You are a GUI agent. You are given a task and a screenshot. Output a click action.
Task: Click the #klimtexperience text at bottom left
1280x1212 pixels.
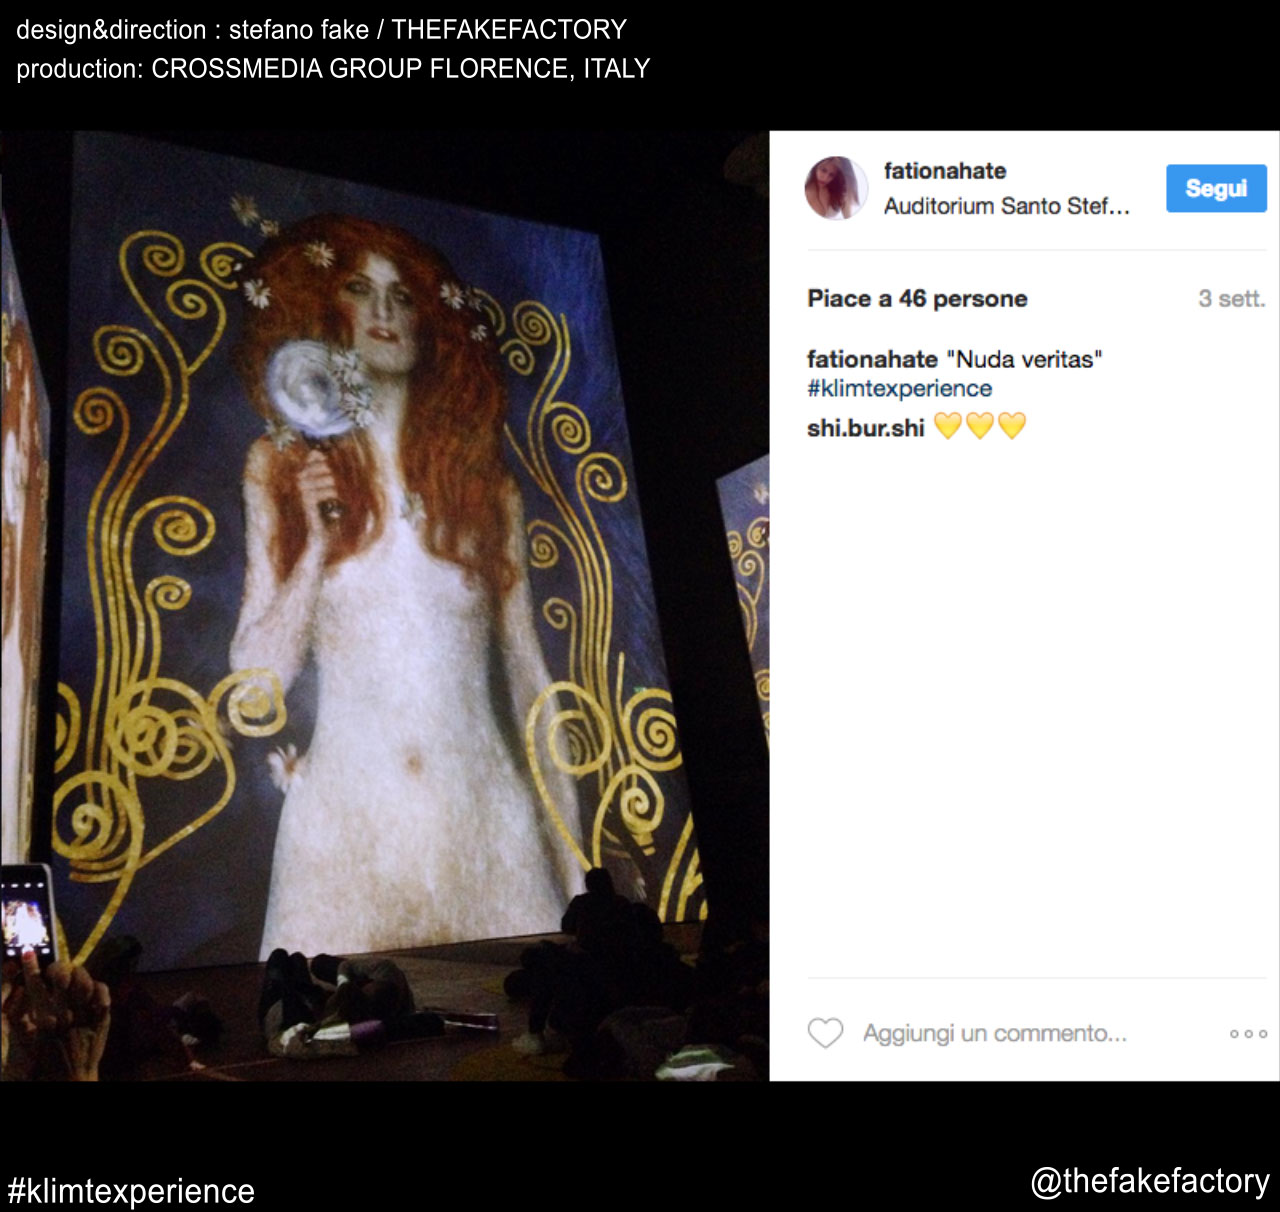(x=131, y=1191)
